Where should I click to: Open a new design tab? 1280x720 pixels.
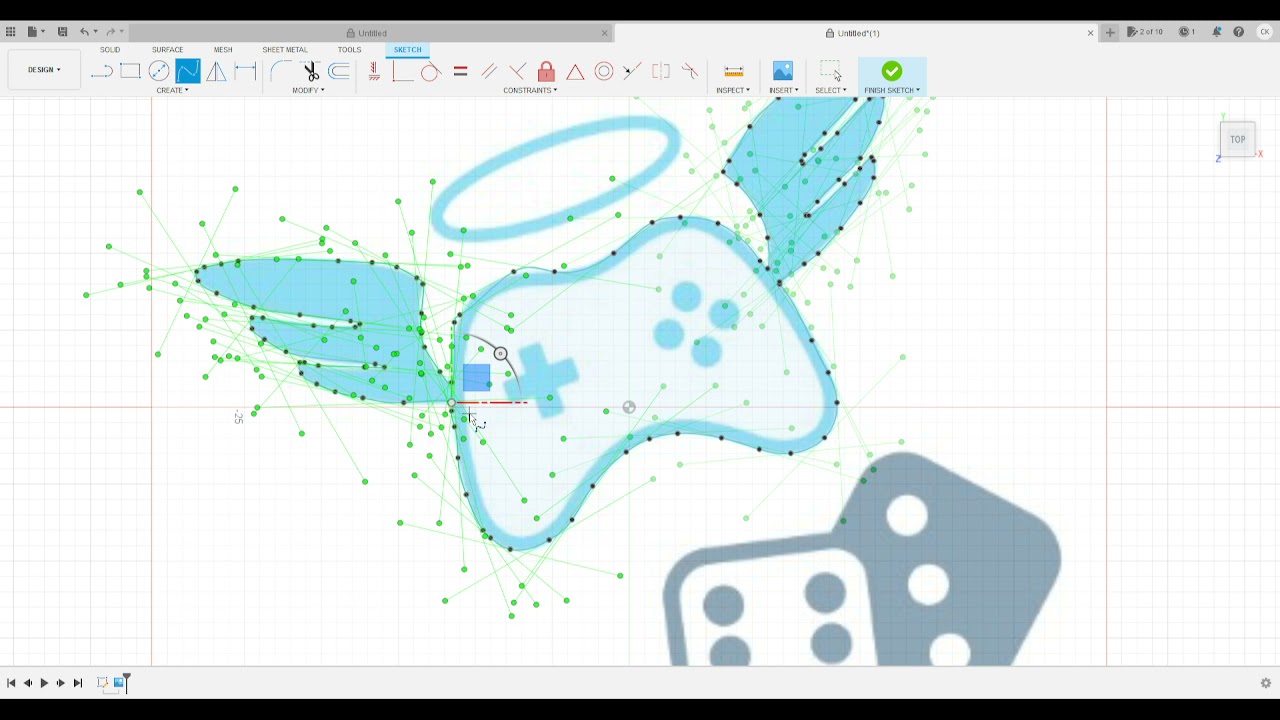(1110, 32)
